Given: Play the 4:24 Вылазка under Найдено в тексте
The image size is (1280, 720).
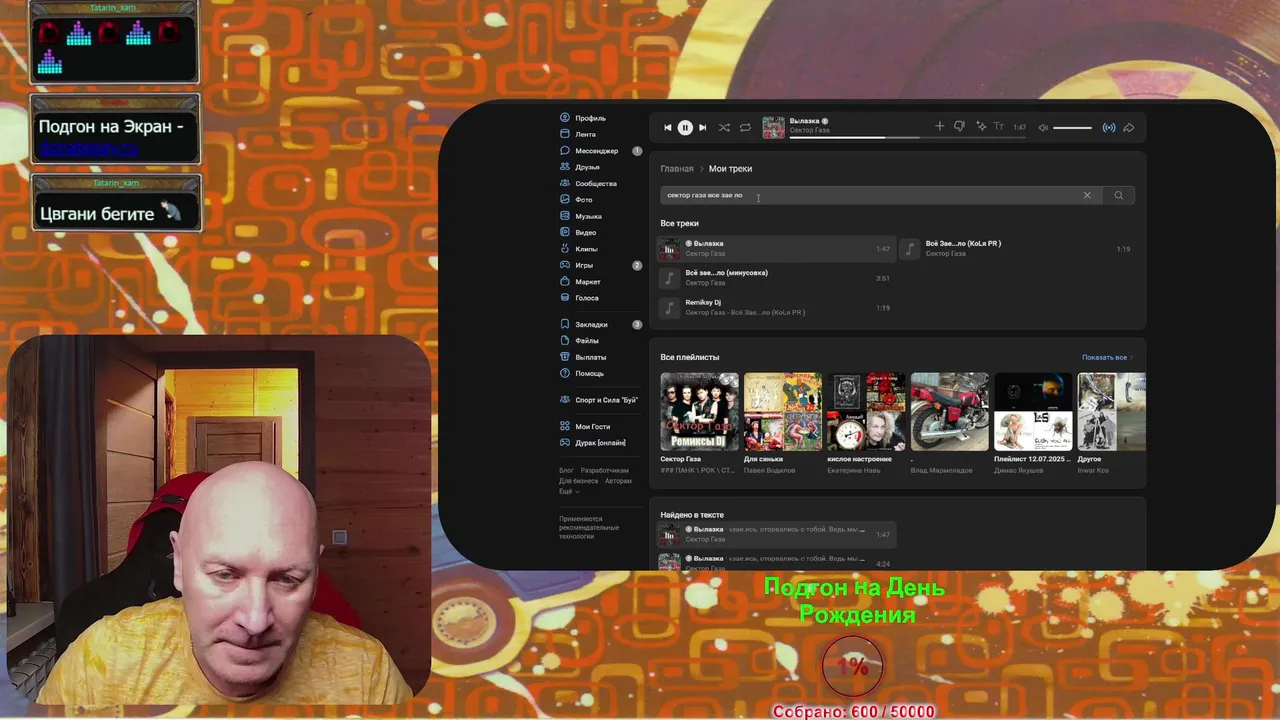Looking at the screenshot, I should tap(775, 563).
